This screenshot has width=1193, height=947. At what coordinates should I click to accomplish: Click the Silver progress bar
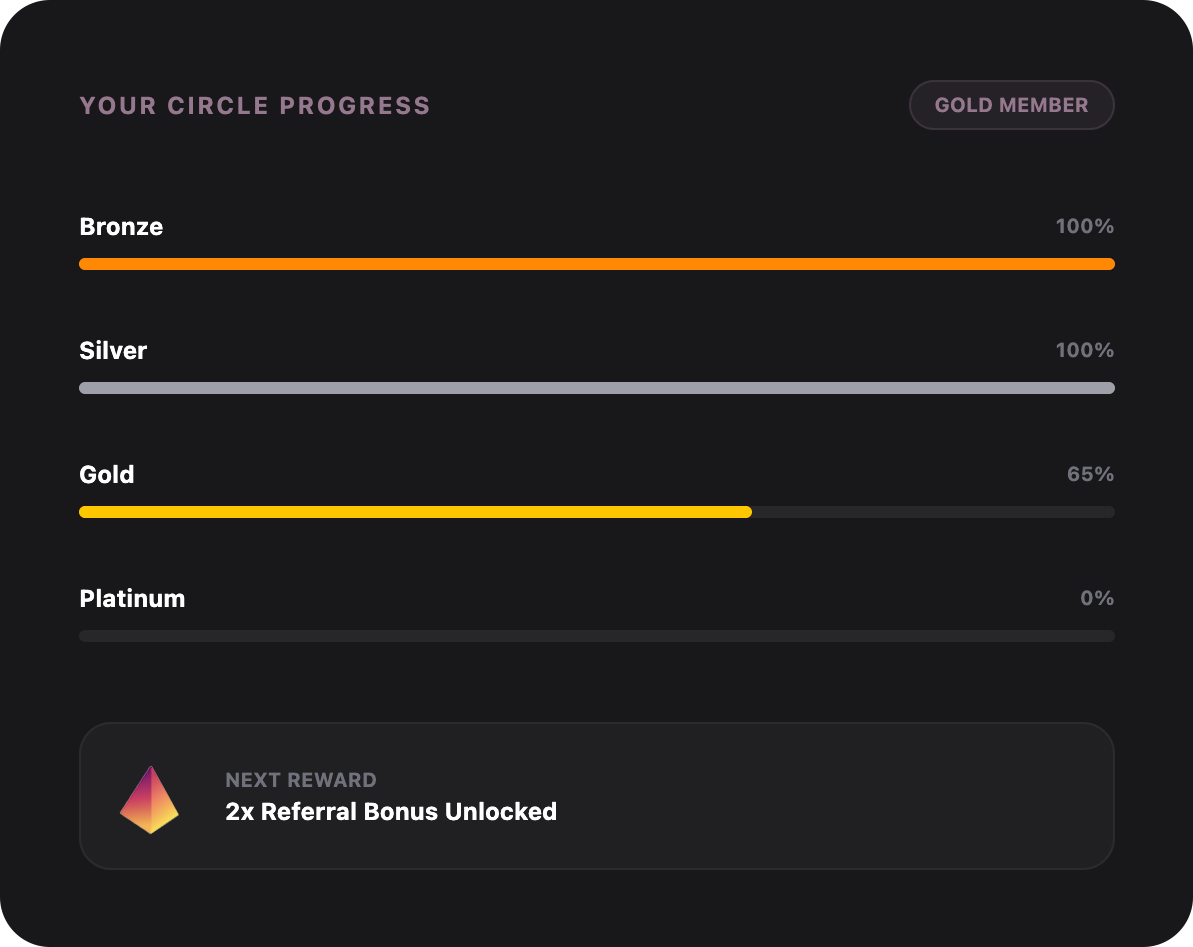[596, 388]
